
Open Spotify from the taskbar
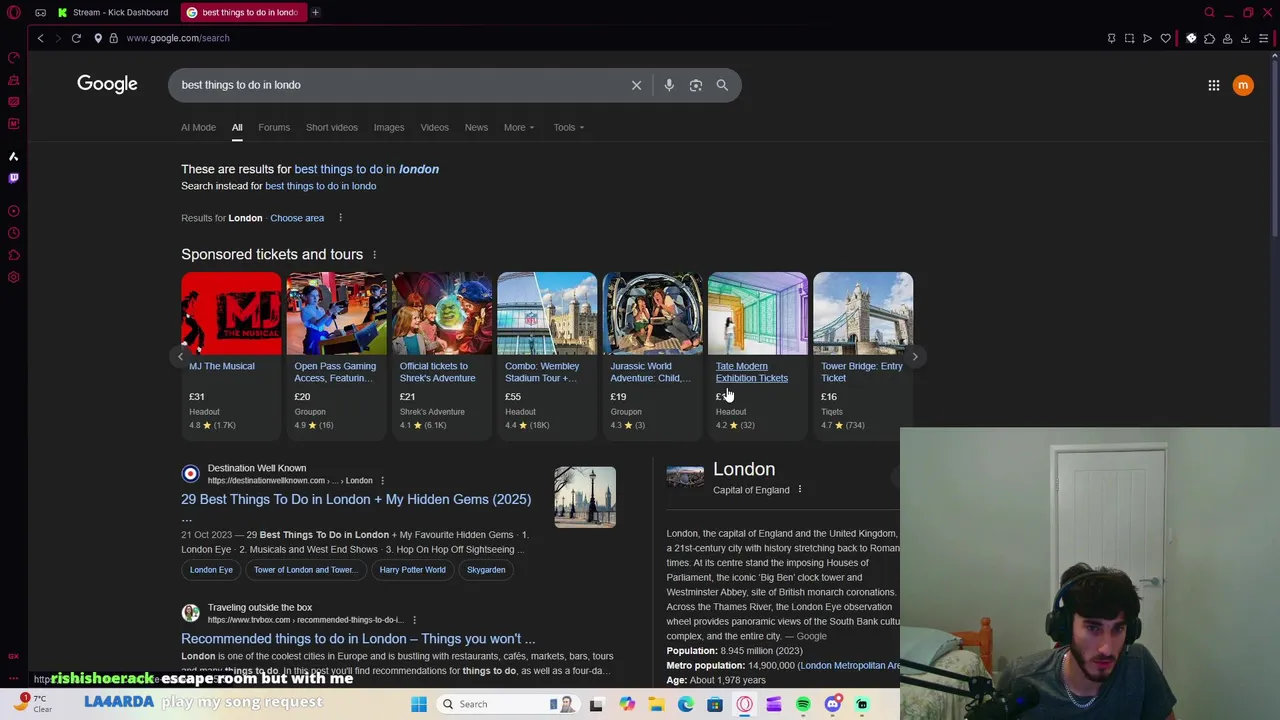click(803, 704)
